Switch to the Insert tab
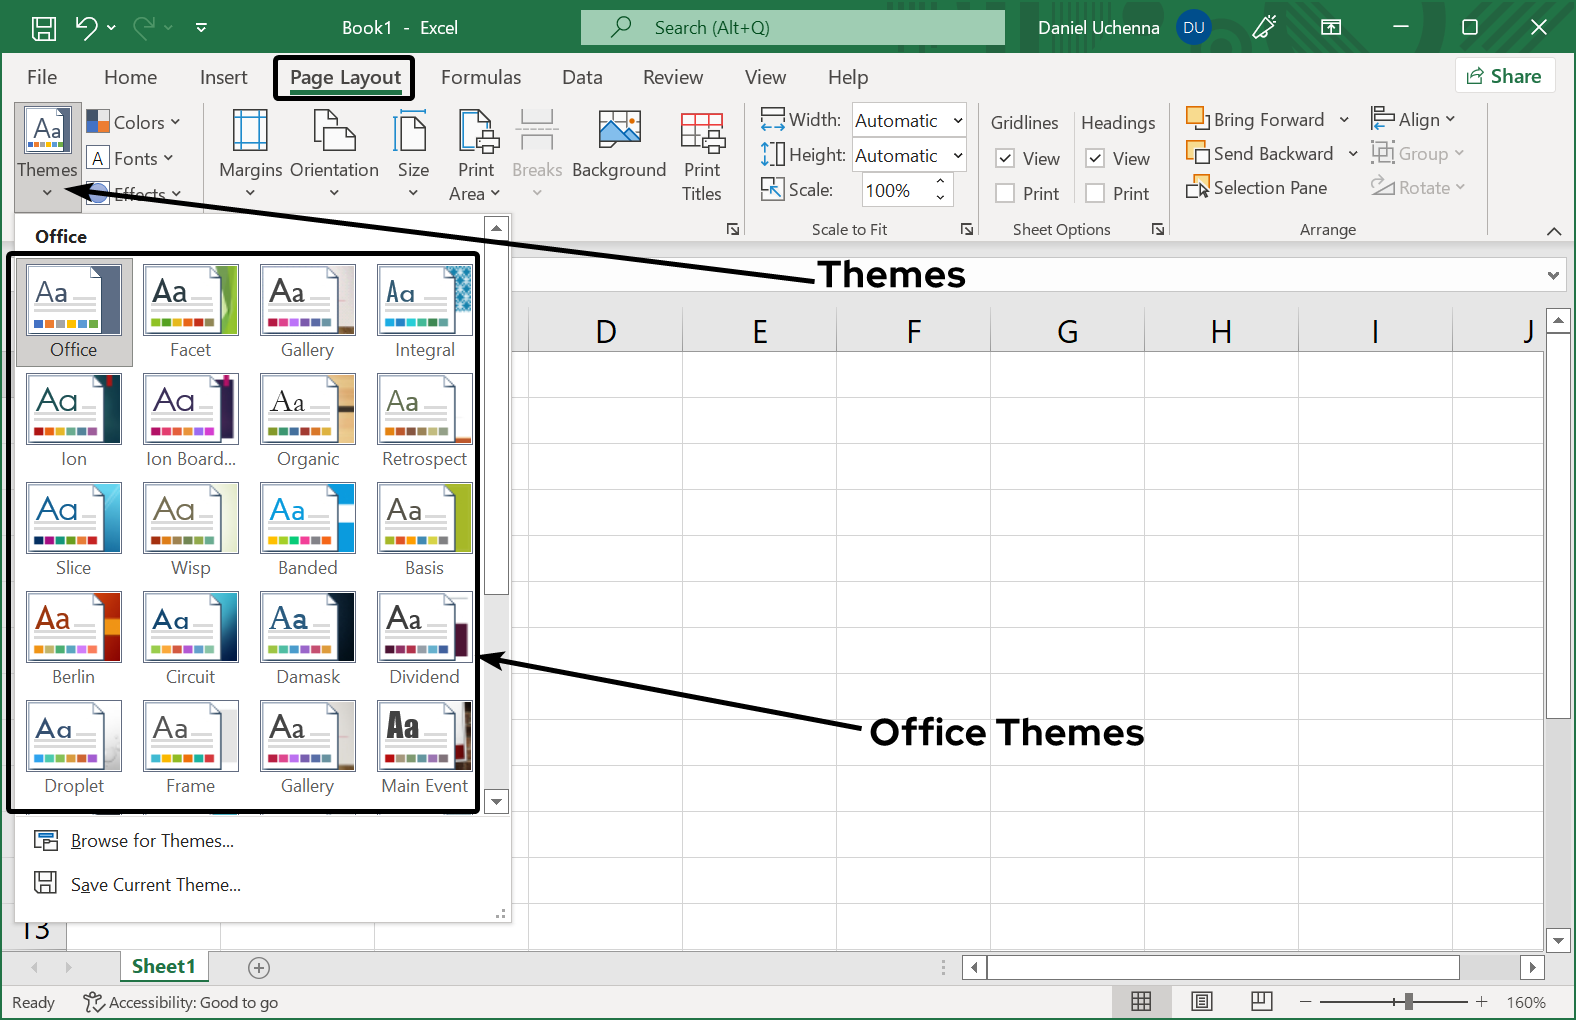This screenshot has height=1020, width=1576. click(x=223, y=77)
